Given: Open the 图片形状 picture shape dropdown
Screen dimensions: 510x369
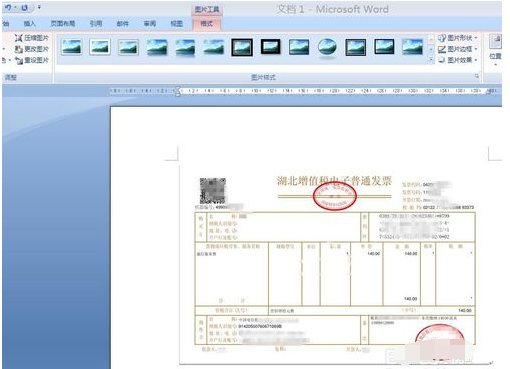Looking at the screenshot, I should 457,38.
